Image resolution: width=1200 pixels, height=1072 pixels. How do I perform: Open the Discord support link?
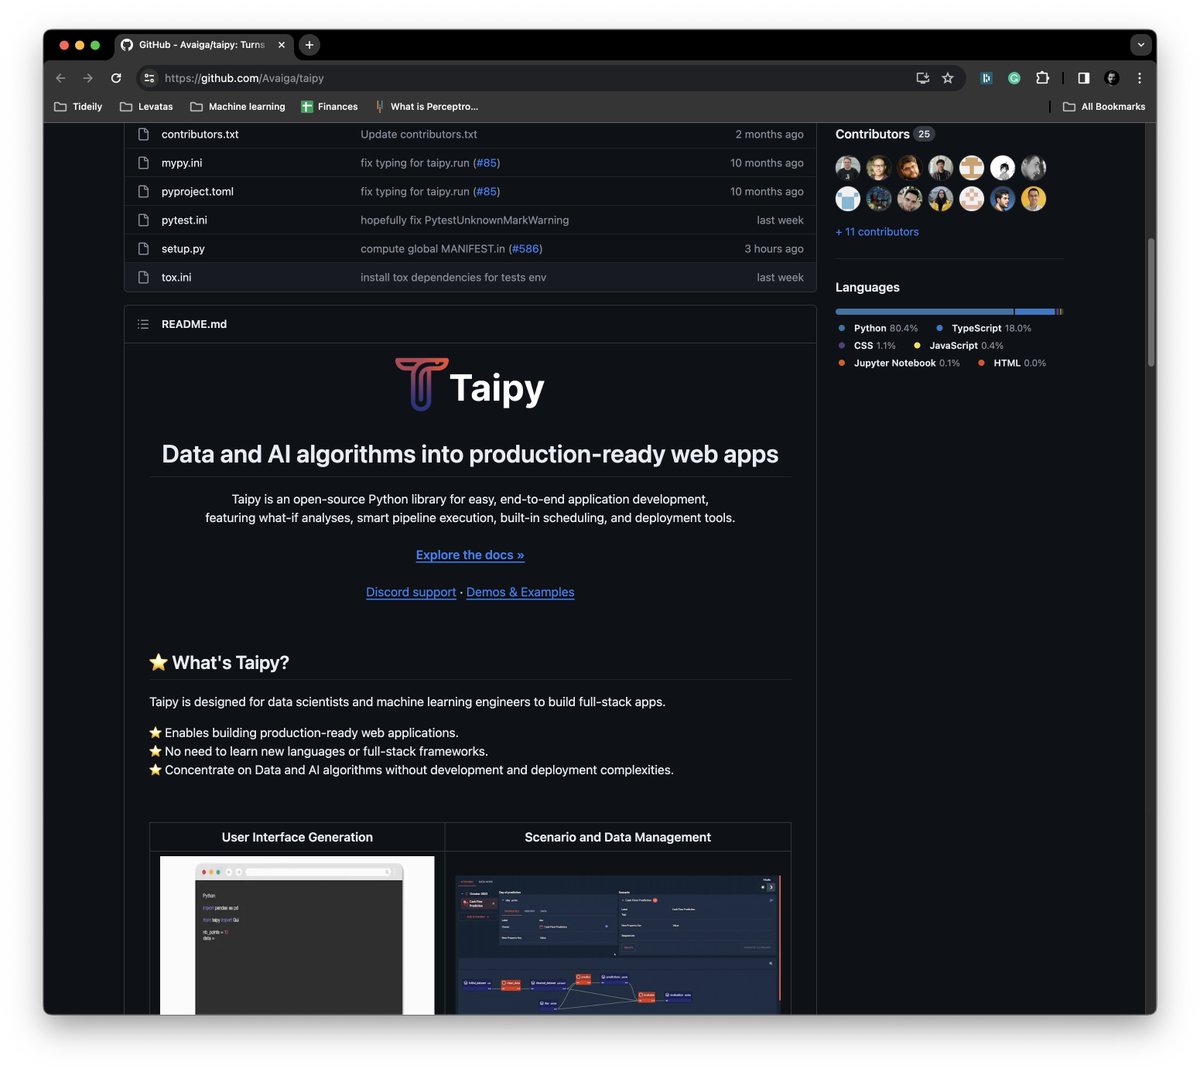(x=411, y=592)
